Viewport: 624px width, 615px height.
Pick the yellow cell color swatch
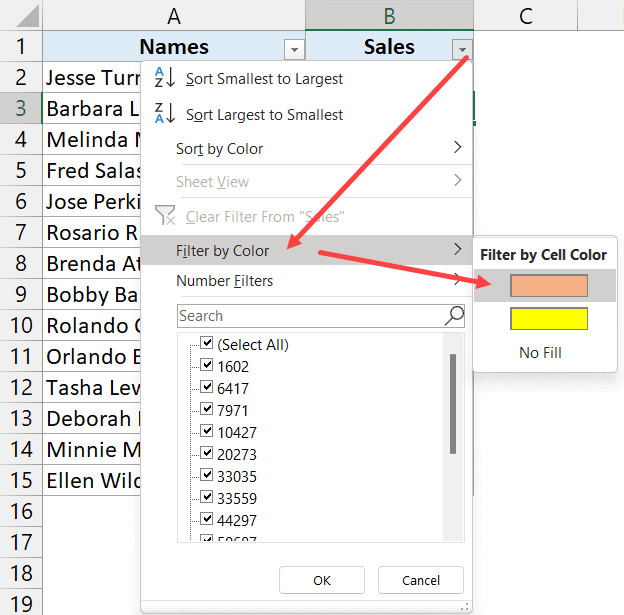point(548,319)
